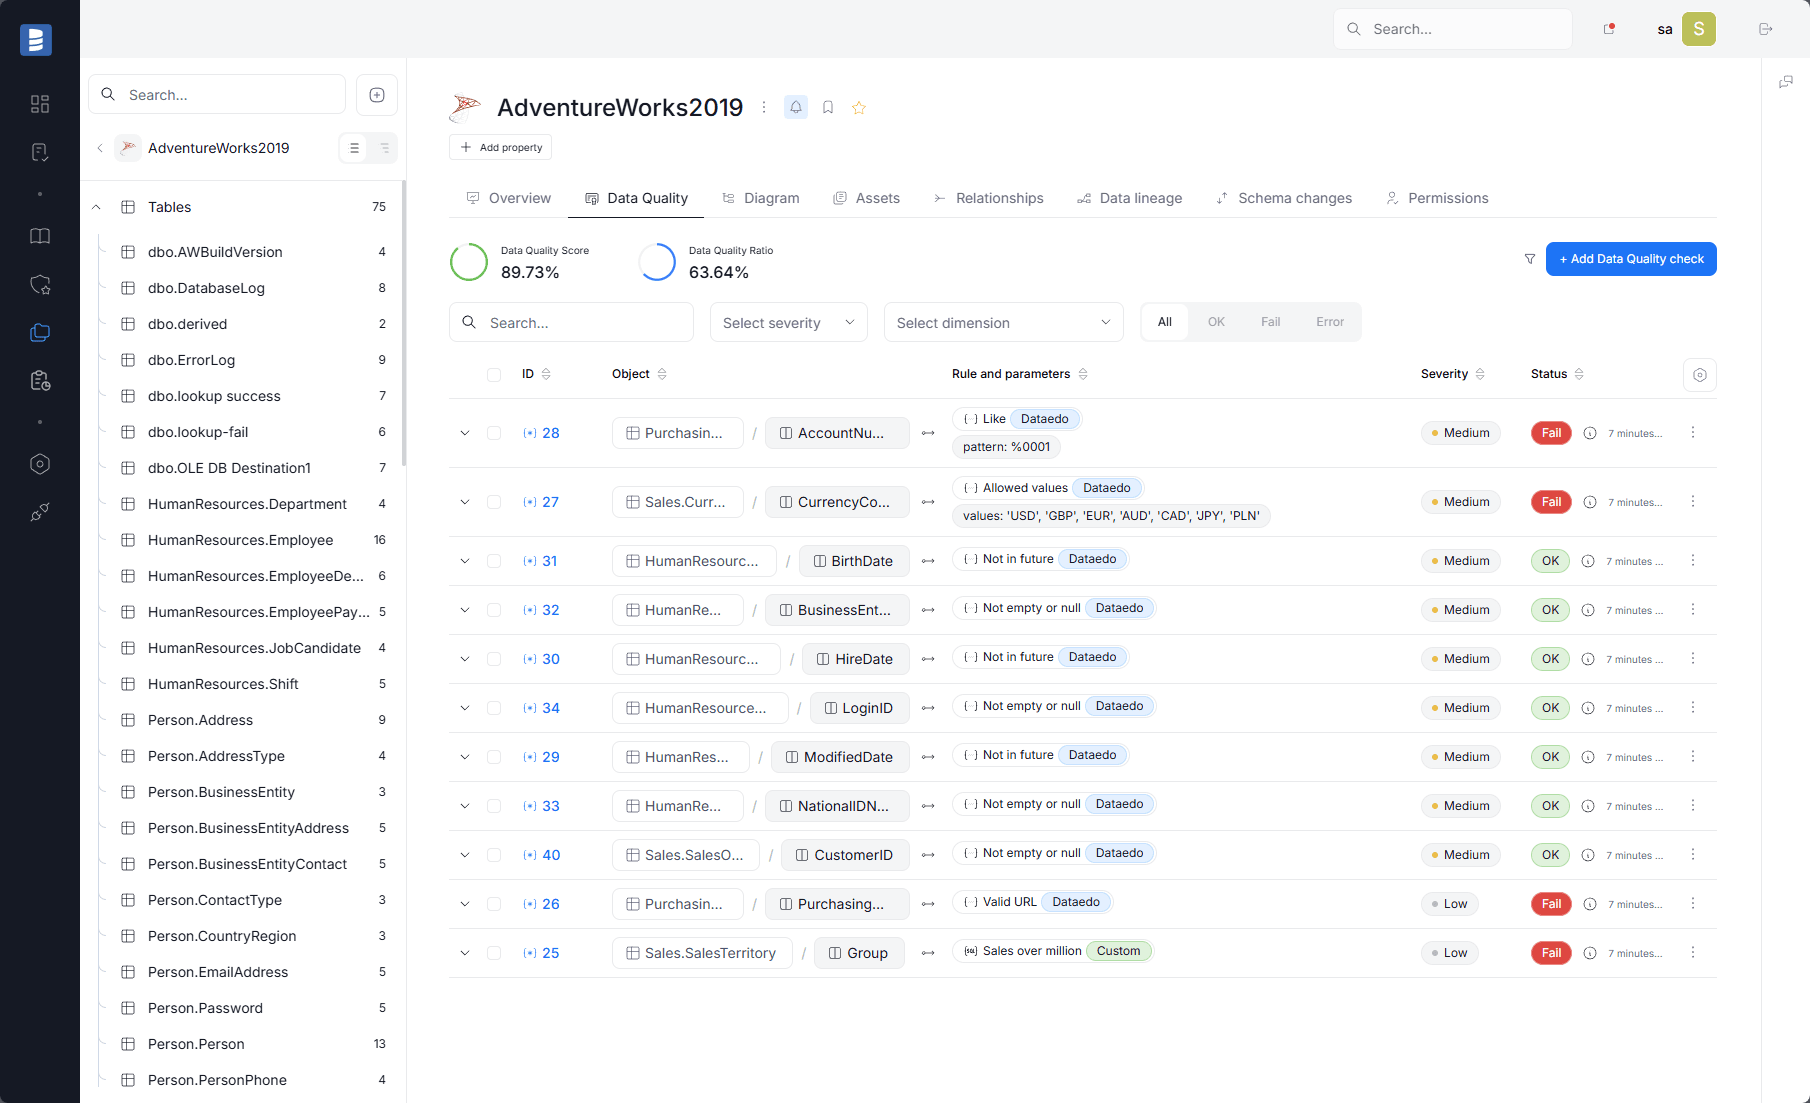The height and width of the screenshot is (1103, 1810).
Task: Select the checkbox for check 32
Action: point(494,610)
